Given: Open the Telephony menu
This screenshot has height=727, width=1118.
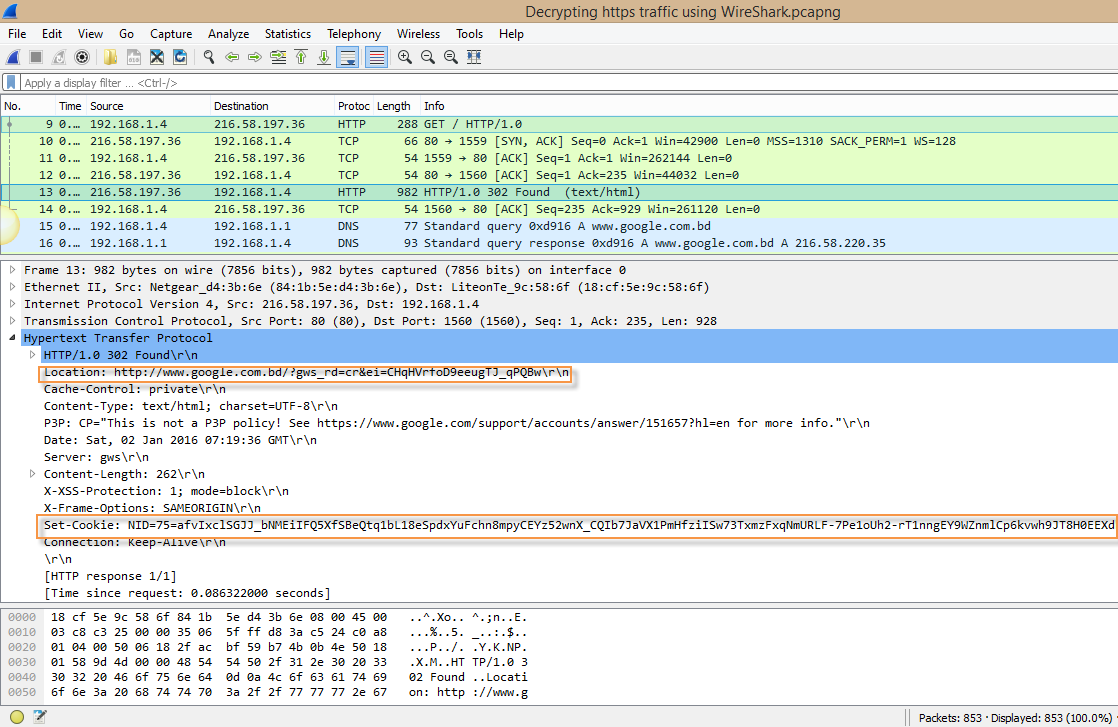Looking at the screenshot, I should 354,33.
